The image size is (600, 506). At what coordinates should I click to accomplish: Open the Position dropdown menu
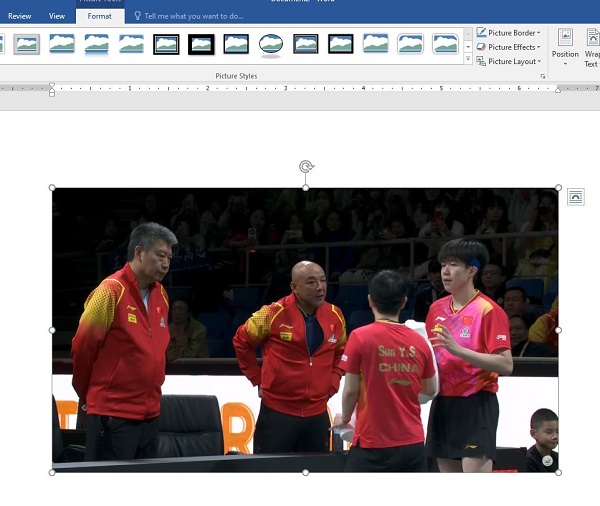(565, 47)
